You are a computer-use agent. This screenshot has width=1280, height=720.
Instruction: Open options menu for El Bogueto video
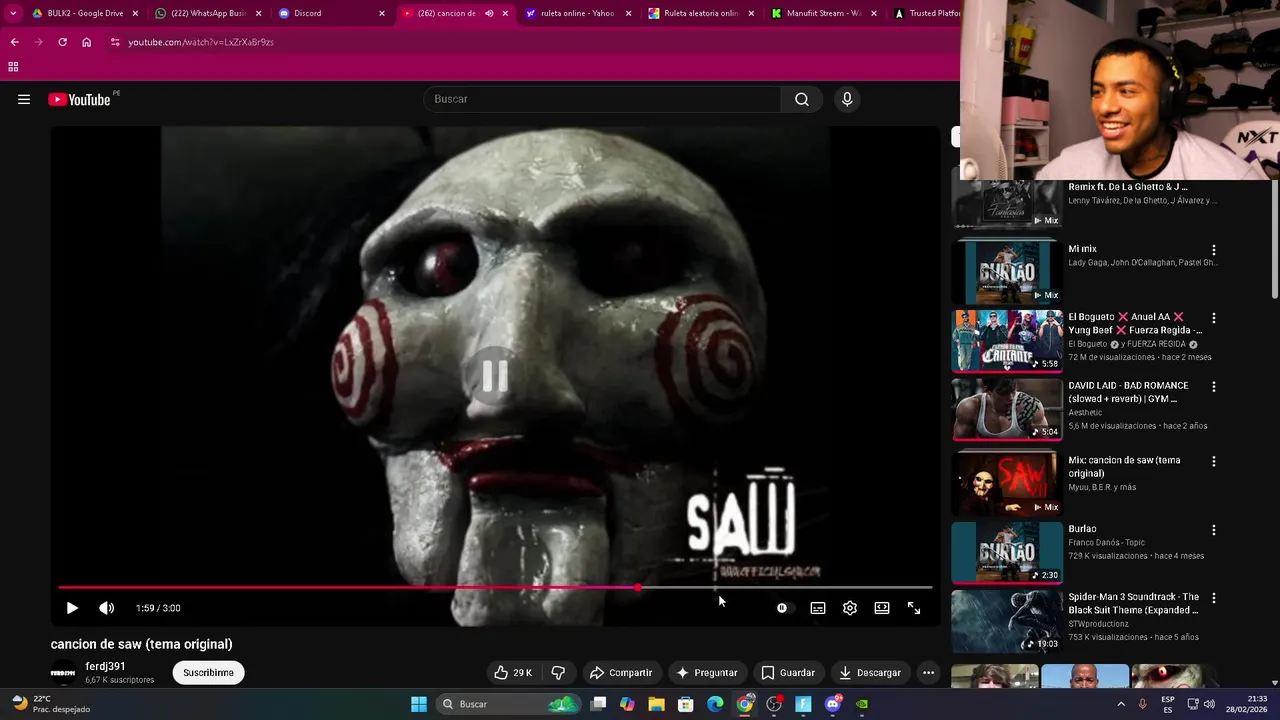point(1214,318)
